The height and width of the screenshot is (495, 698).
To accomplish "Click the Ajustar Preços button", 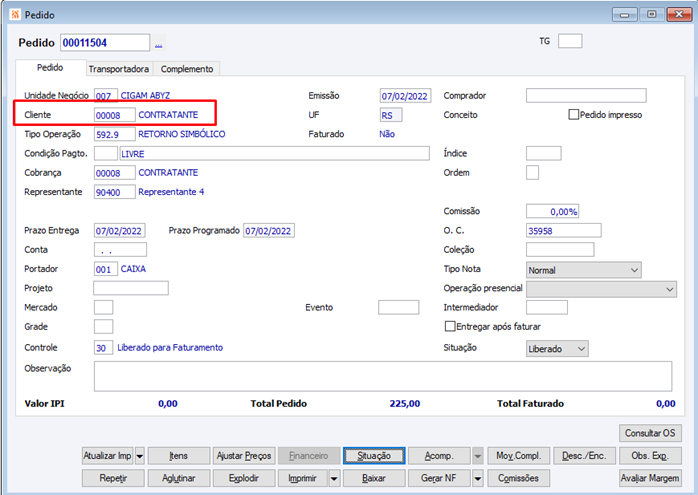I will tap(244, 456).
